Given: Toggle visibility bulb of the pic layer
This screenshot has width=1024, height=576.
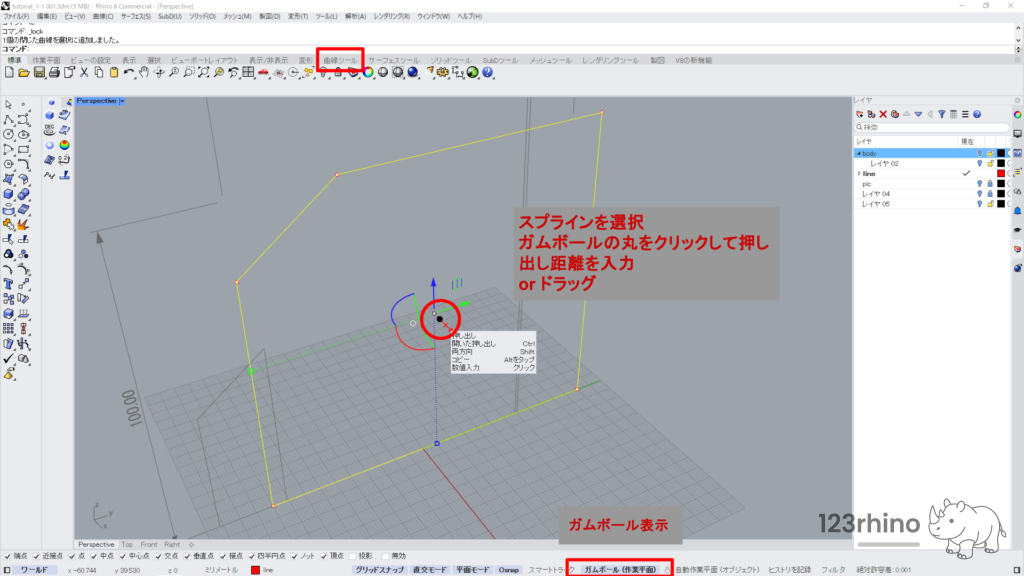Looking at the screenshot, I should 979,184.
